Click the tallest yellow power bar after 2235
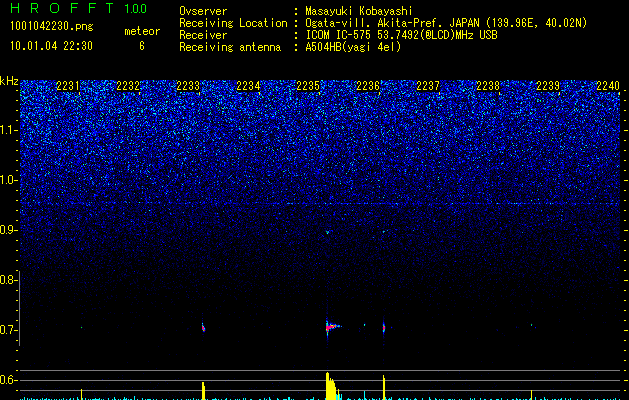 click(328, 386)
